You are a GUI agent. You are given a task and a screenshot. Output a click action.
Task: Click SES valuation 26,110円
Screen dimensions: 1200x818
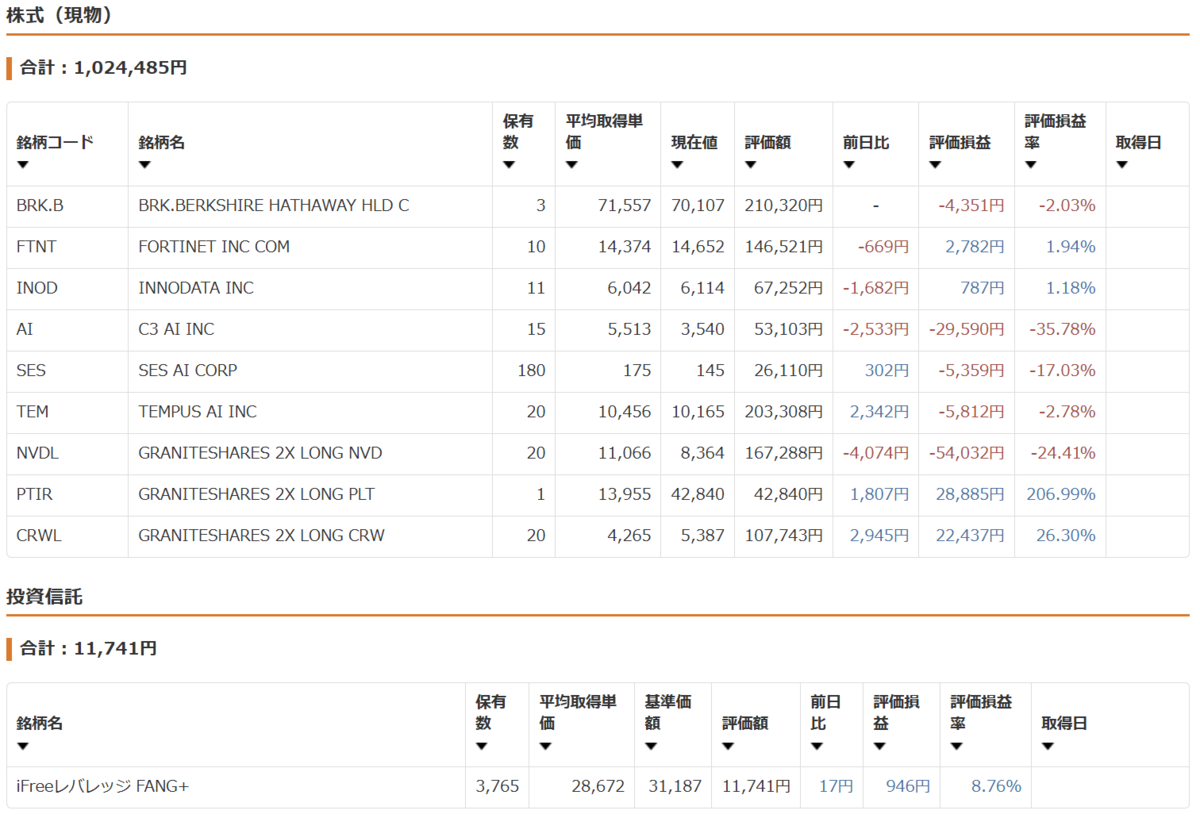point(788,370)
